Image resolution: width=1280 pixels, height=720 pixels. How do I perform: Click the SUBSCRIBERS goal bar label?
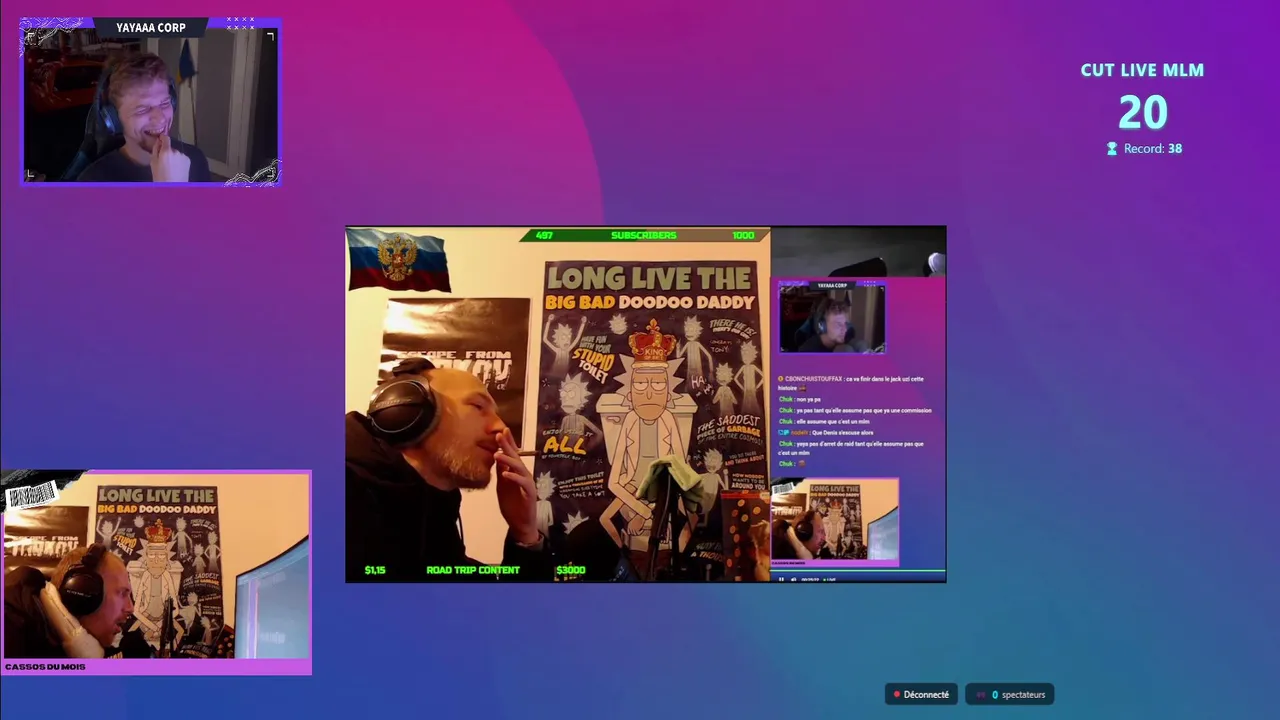643,235
